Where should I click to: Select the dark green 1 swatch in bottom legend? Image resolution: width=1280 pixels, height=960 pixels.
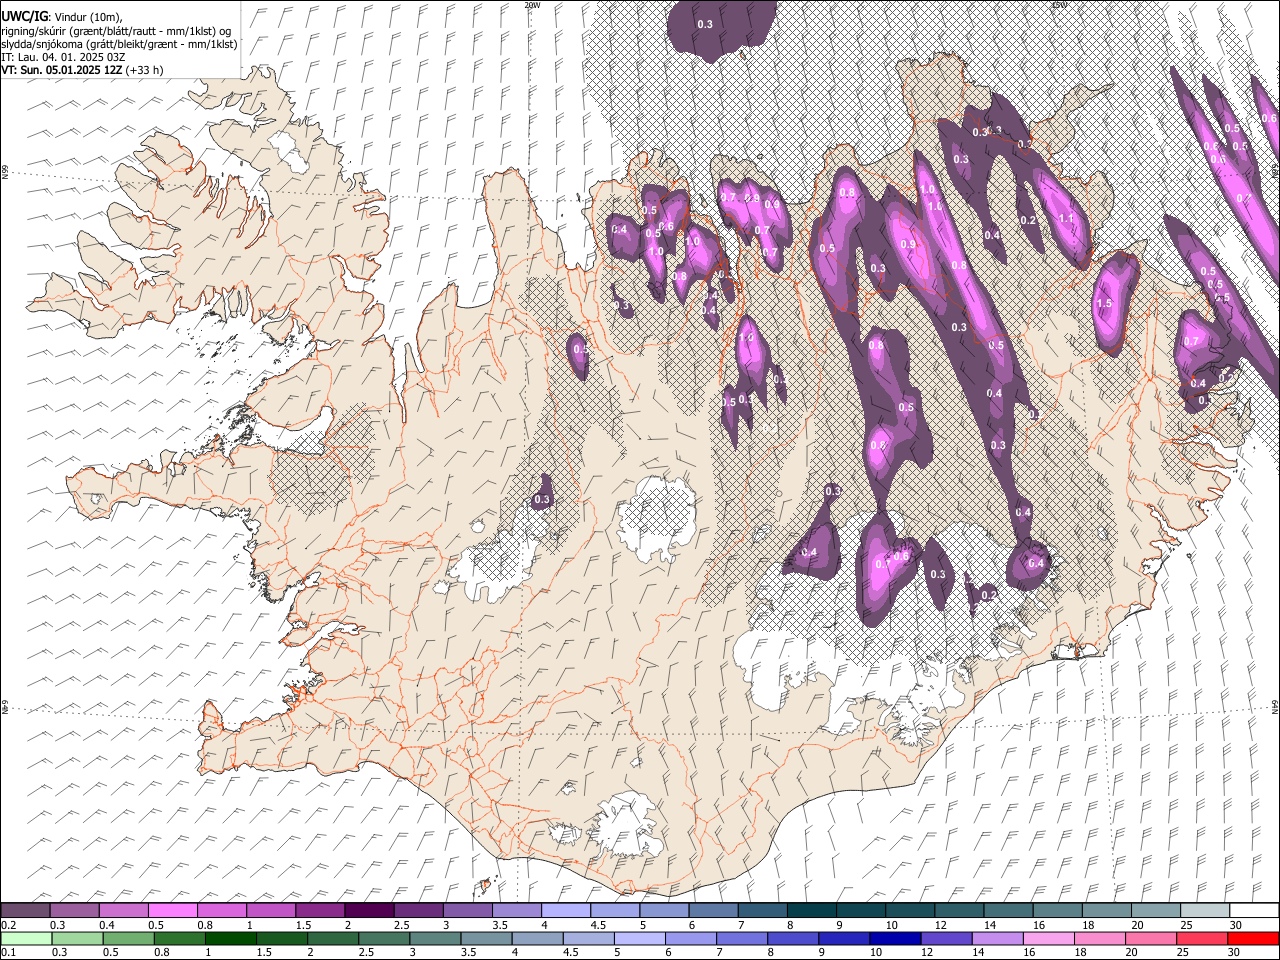[x=229, y=939]
